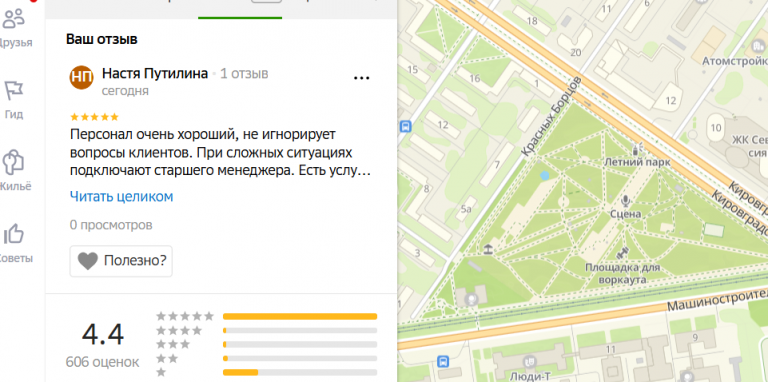Expand review with Читать целиком
Viewport: 768px width, 382px height.
(x=121, y=197)
